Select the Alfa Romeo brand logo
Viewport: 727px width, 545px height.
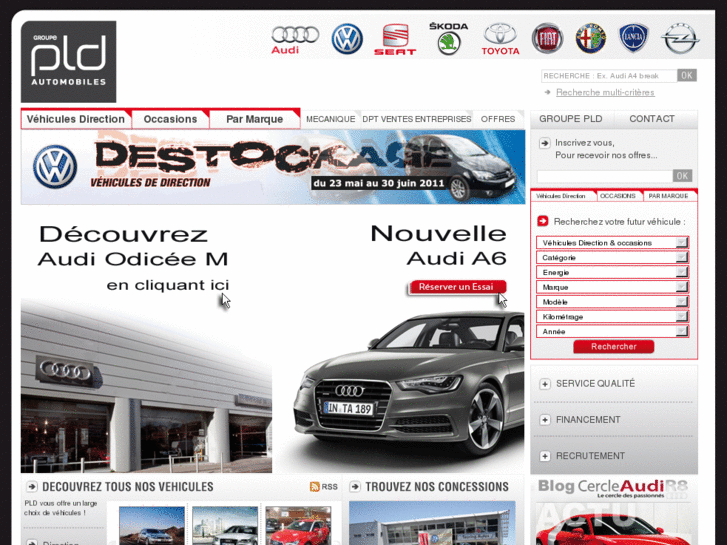[591, 38]
